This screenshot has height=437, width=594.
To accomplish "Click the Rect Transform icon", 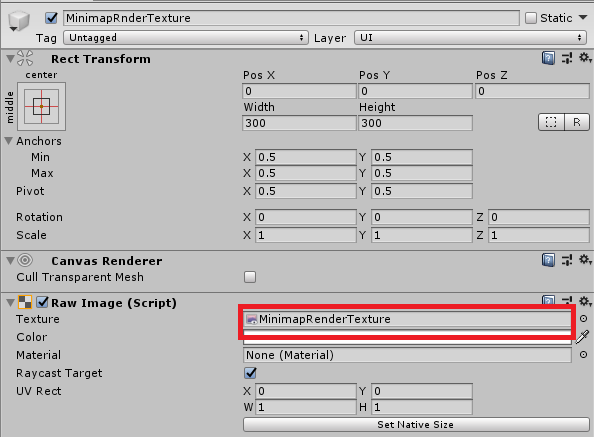I will 25,58.
